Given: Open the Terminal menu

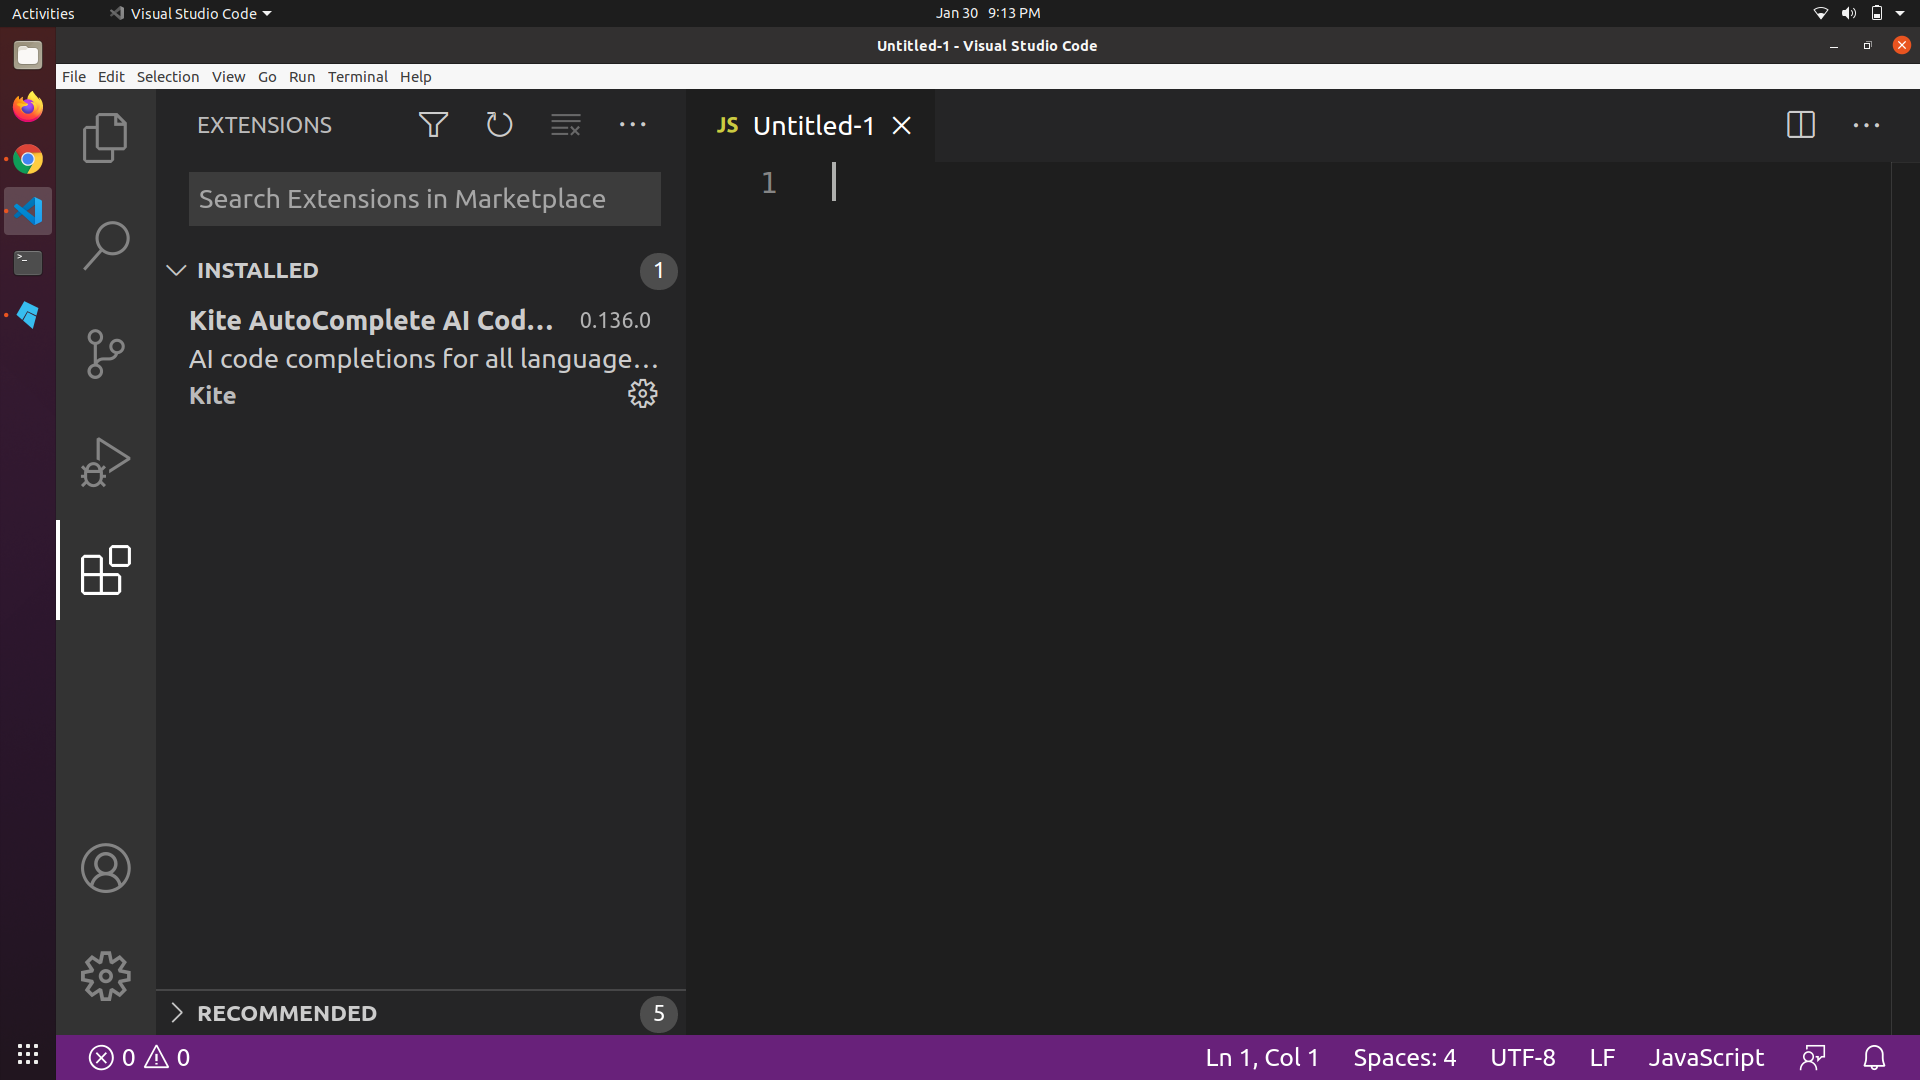Looking at the screenshot, I should pyautogui.click(x=357, y=77).
